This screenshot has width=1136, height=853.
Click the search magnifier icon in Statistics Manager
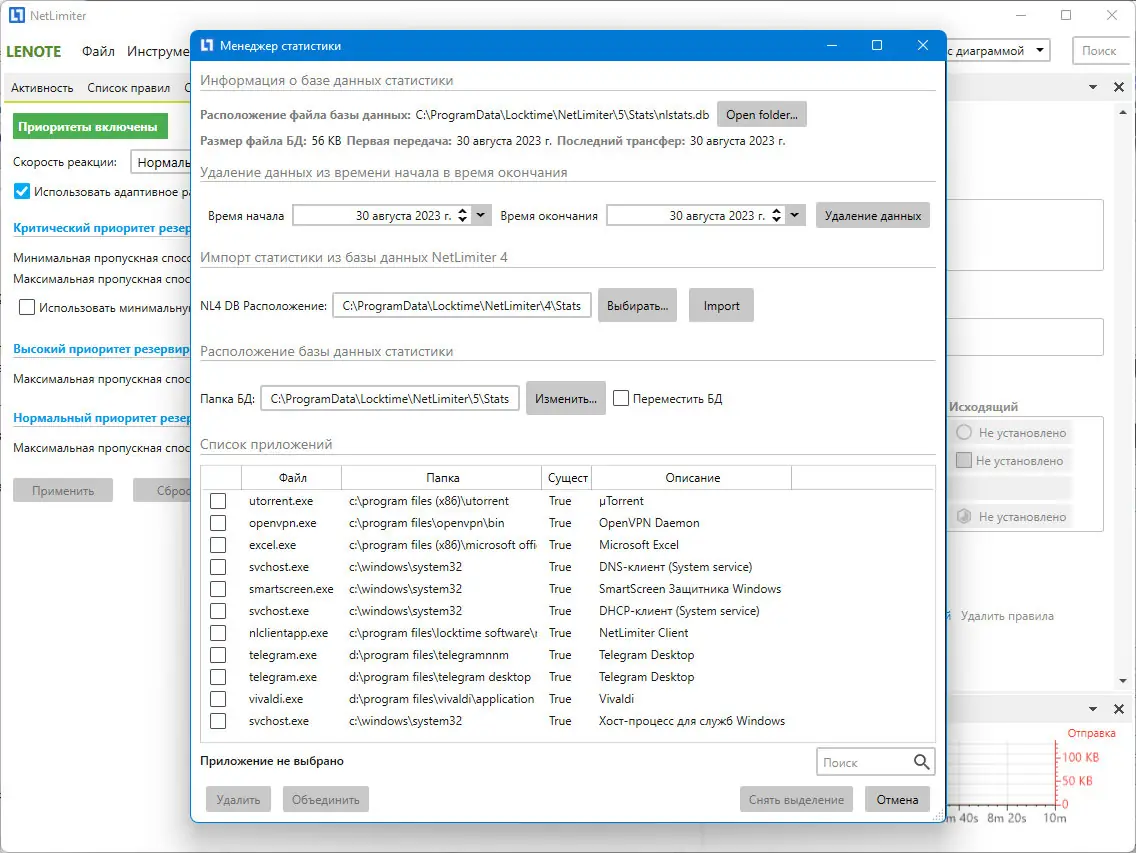(921, 762)
